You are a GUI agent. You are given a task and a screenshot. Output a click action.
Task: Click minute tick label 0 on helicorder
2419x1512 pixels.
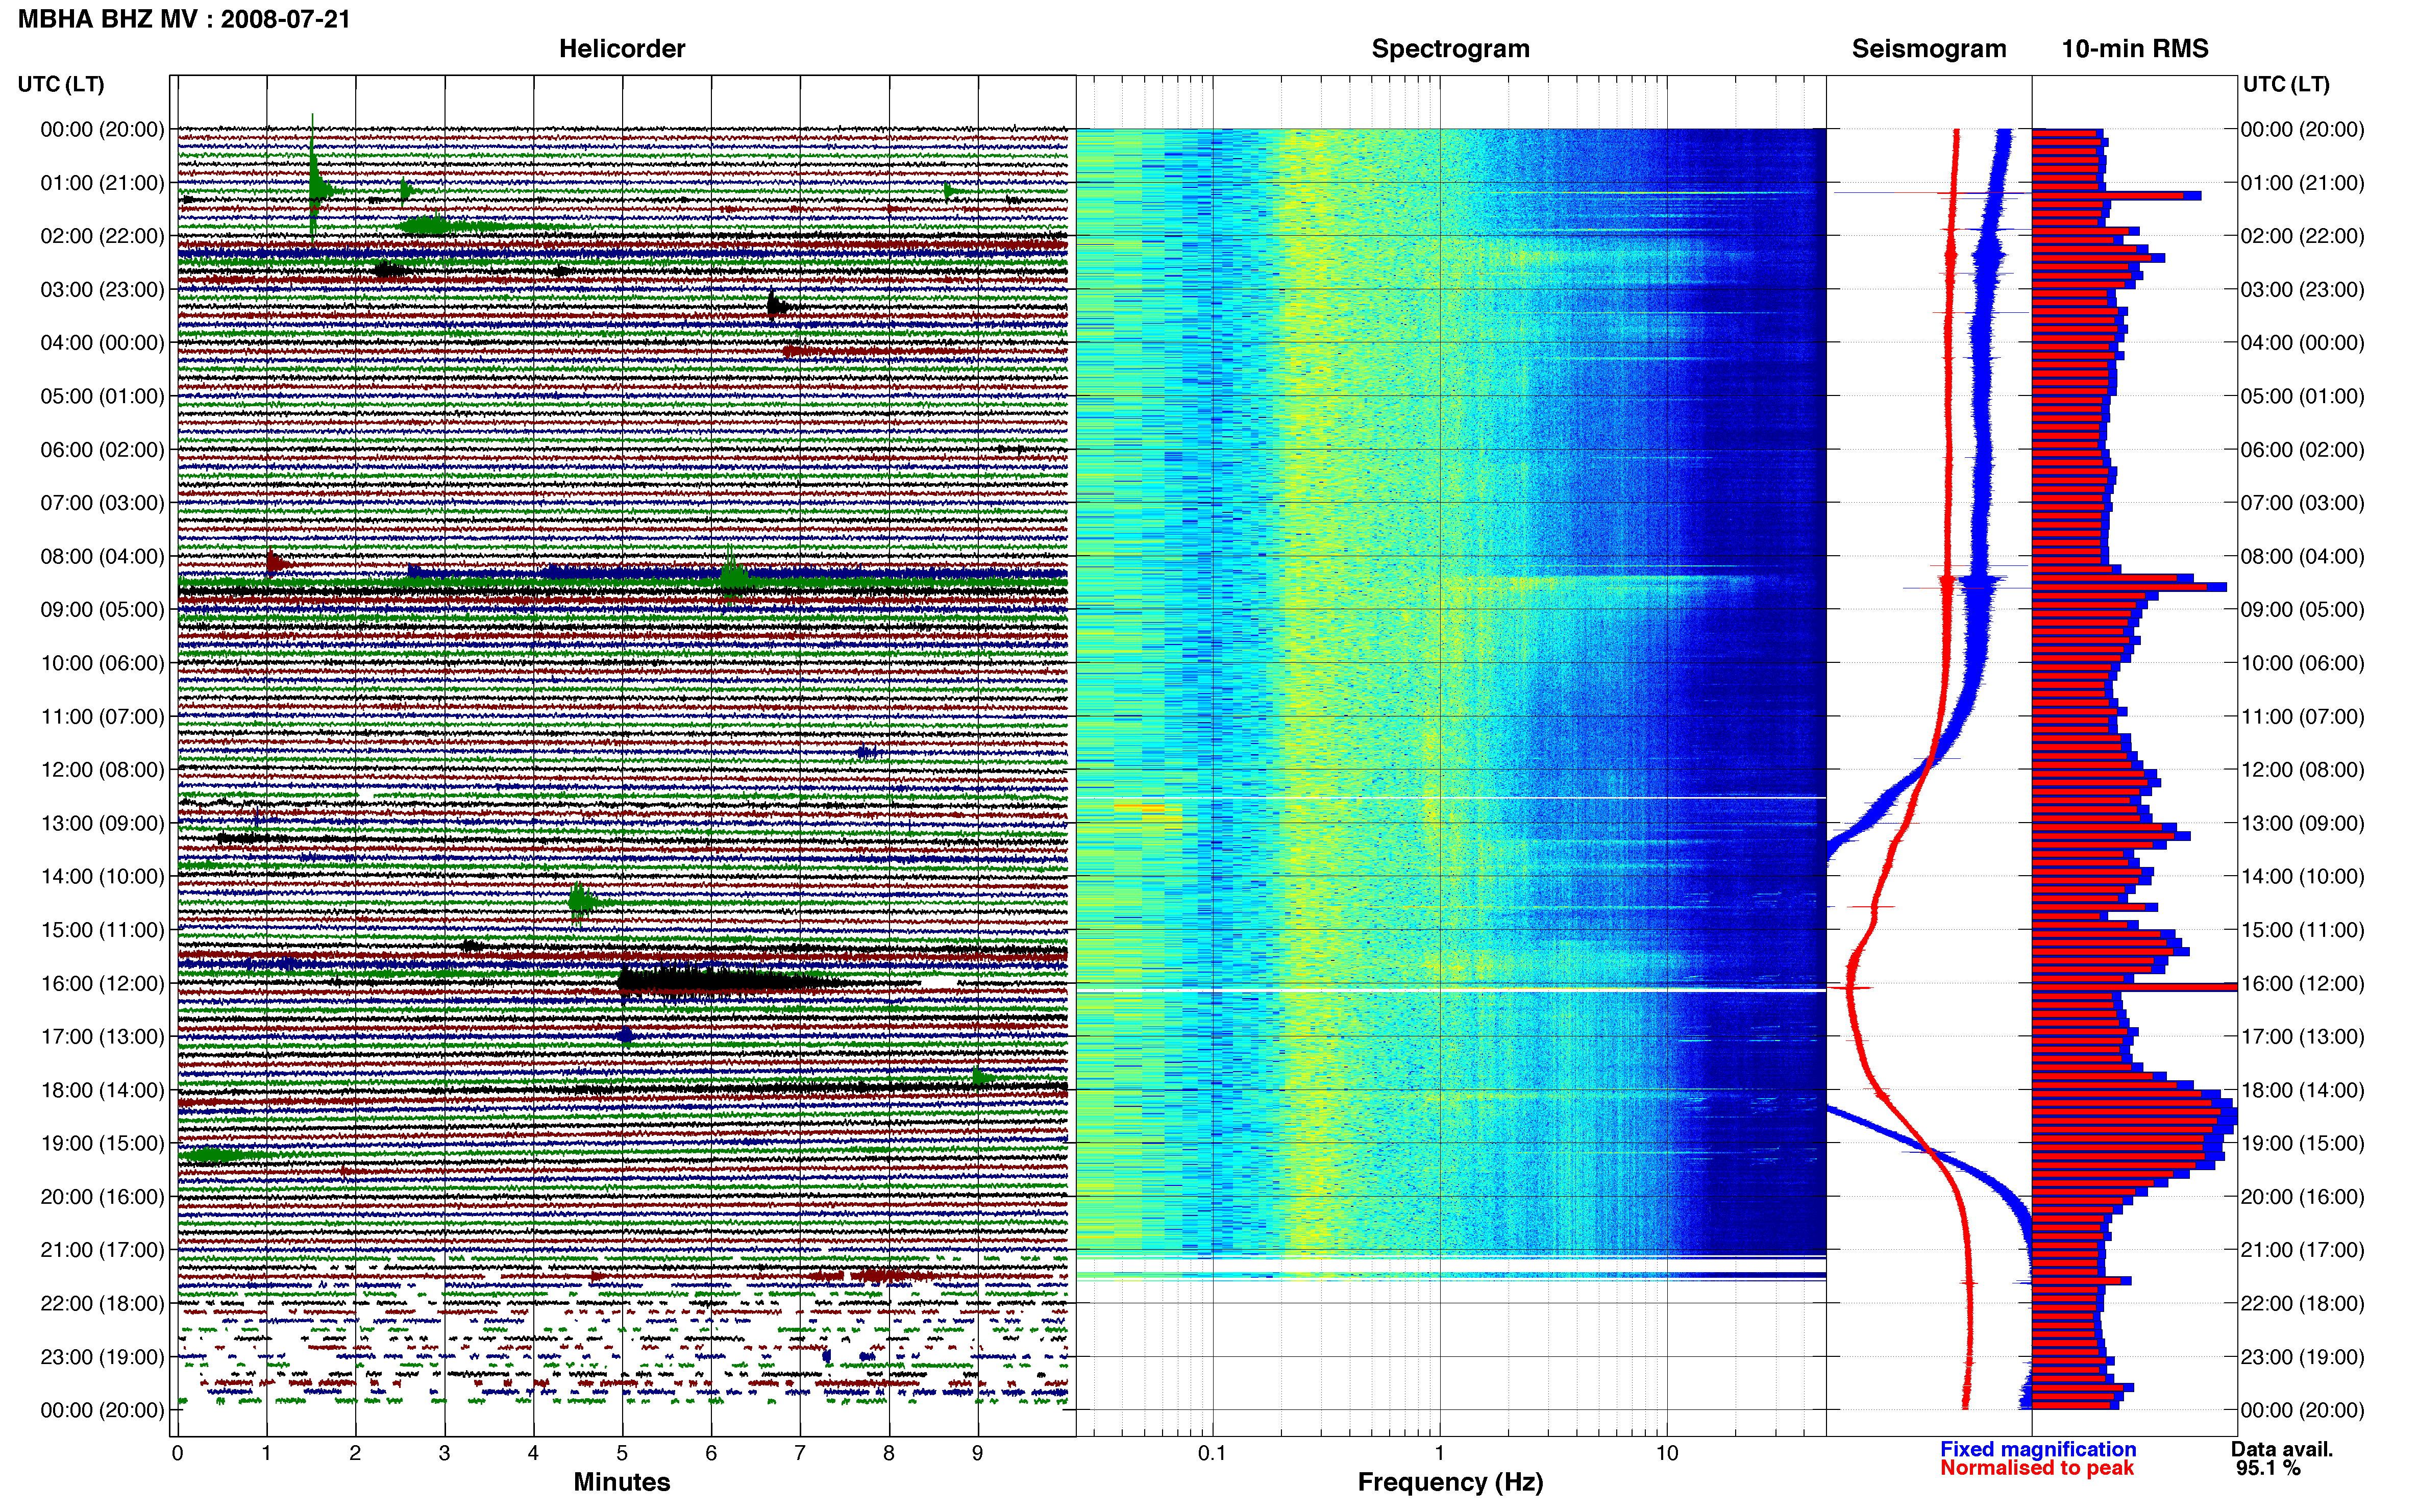(x=177, y=1453)
